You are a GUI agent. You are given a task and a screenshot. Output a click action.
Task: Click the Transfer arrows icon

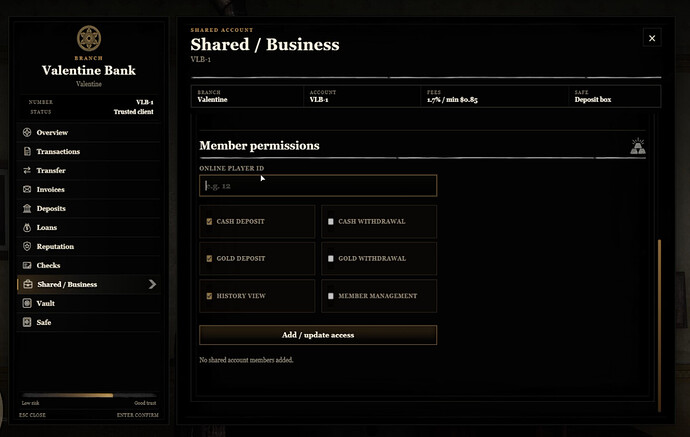27,170
